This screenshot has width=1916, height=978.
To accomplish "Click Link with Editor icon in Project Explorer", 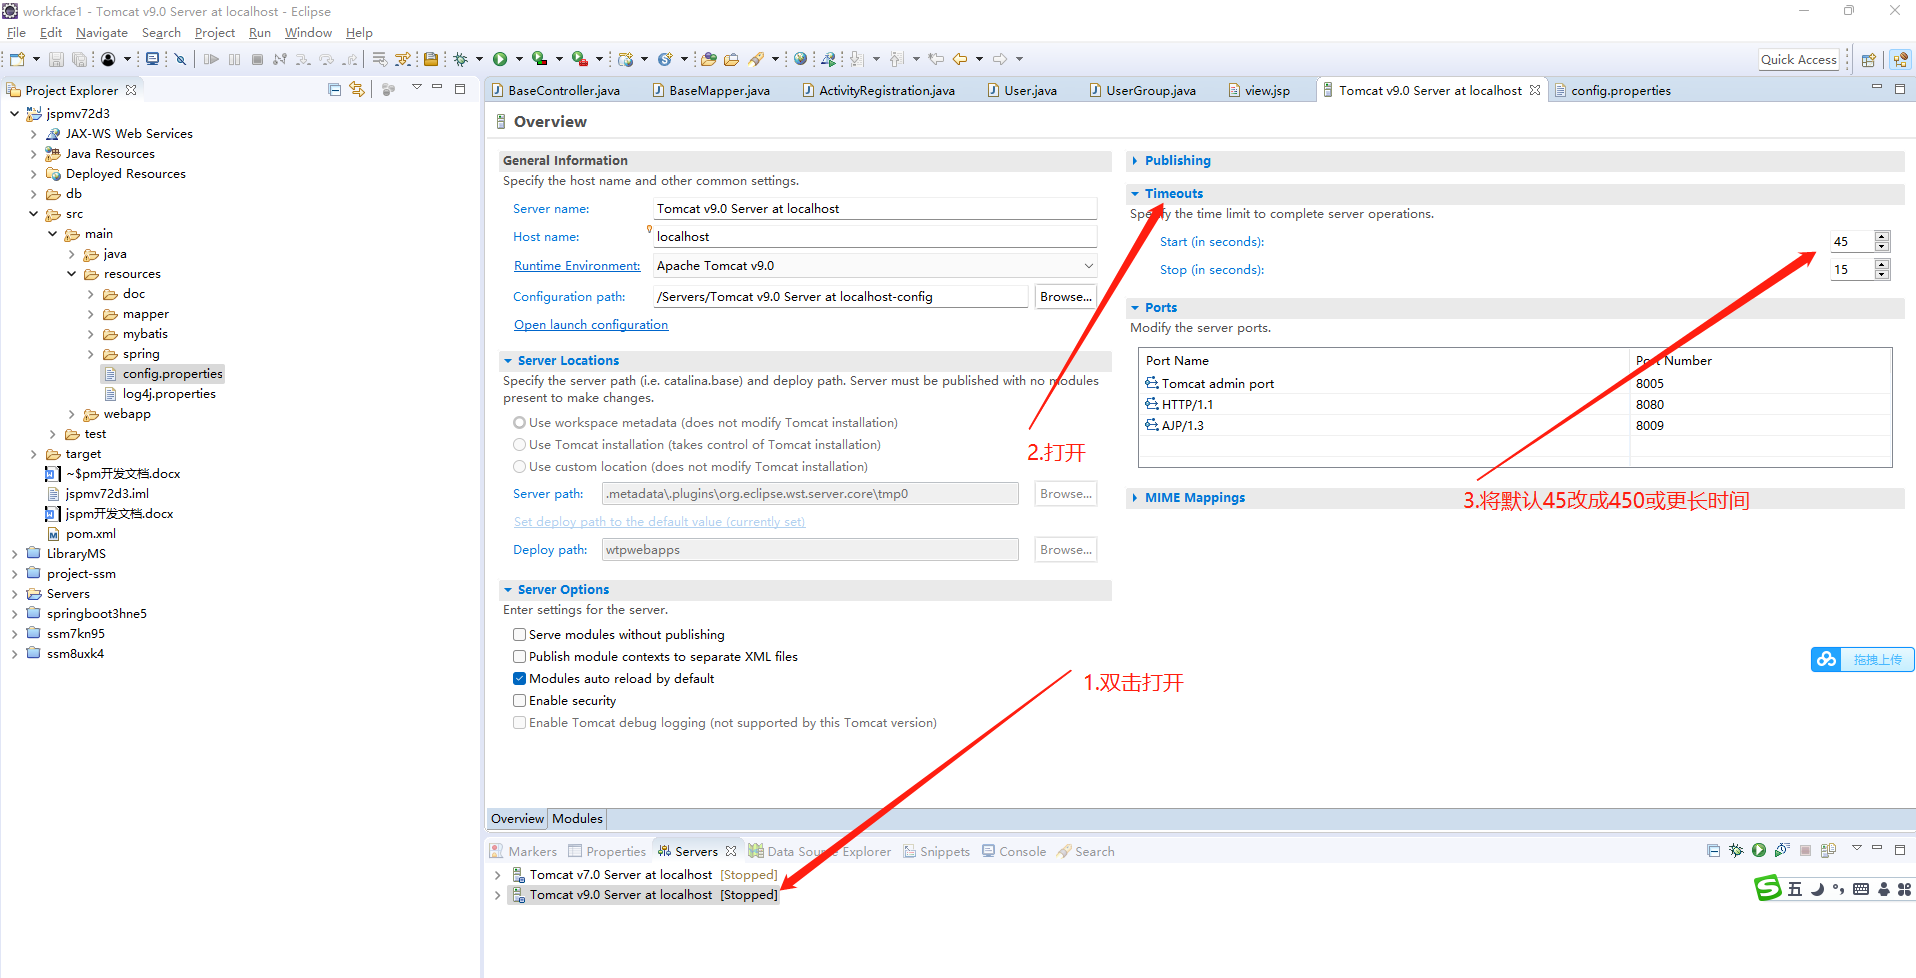I will 357,89.
